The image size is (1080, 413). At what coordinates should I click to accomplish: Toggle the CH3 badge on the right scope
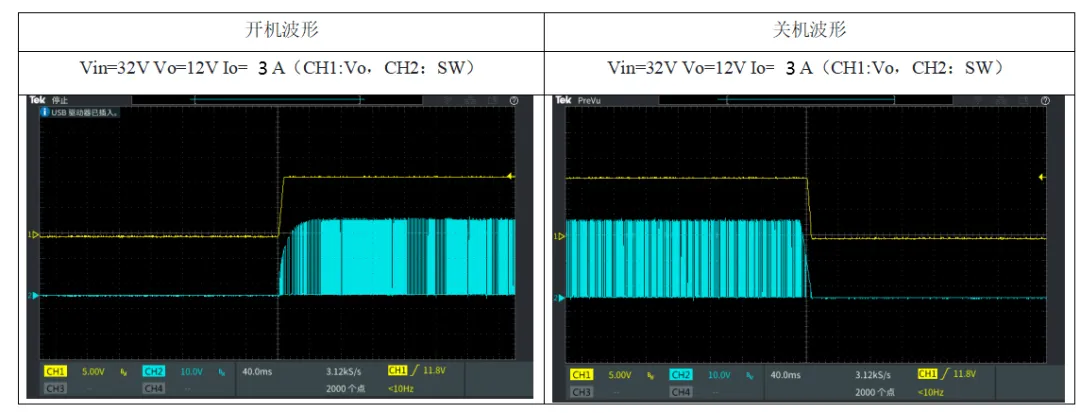coord(581,392)
